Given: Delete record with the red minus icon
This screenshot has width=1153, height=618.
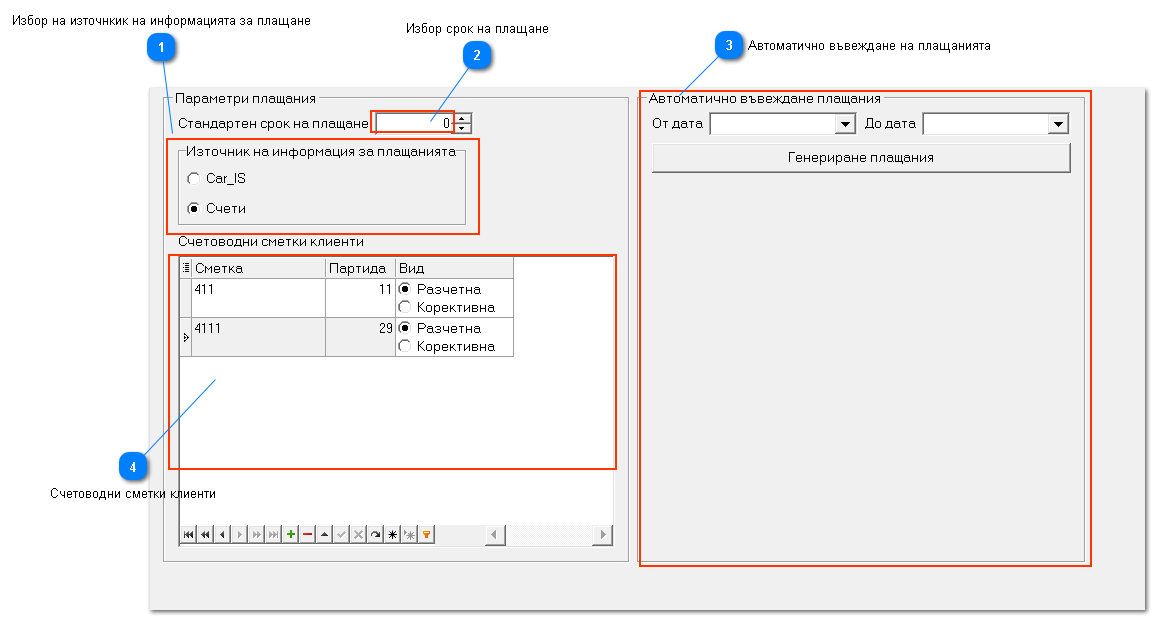Looking at the screenshot, I should 307,535.
